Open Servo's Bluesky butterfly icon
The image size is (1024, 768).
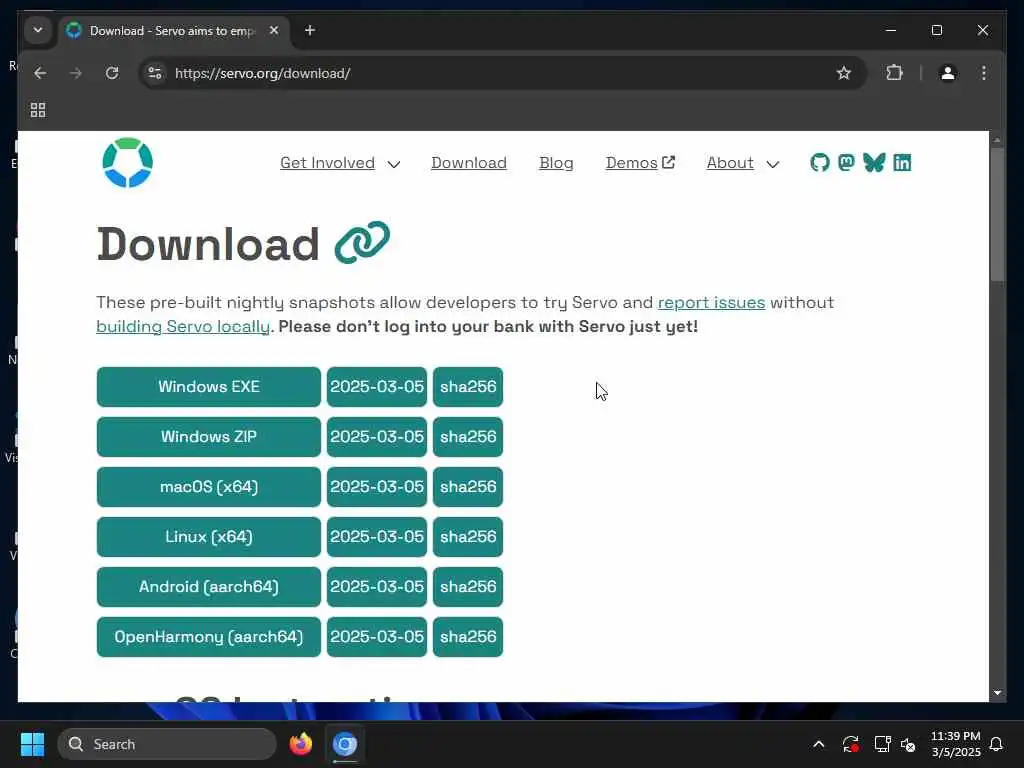[x=874, y=163]
